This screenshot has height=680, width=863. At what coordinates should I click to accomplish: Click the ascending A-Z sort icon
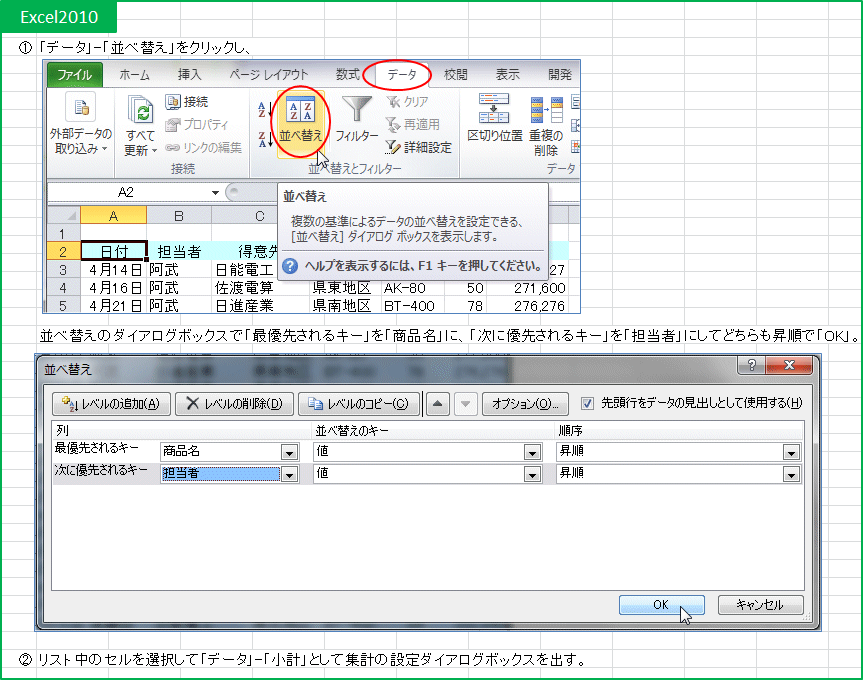(264, 109)
